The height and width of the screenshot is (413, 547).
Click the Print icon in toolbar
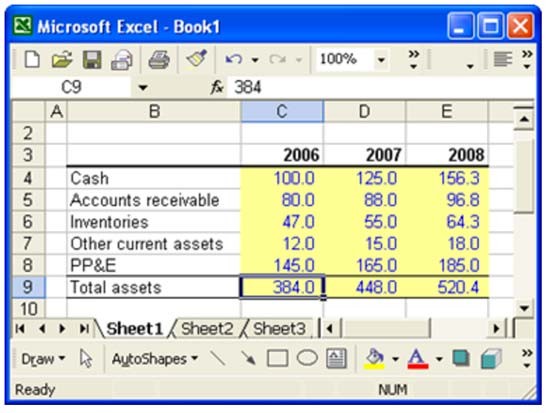click(x=159, y=59)
